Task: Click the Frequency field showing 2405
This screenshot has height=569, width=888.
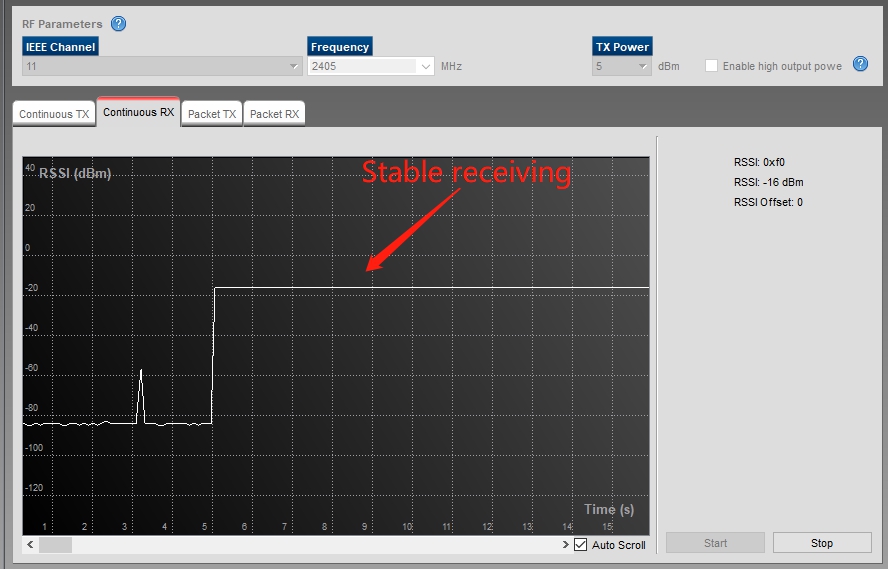Action: [360, 66]
